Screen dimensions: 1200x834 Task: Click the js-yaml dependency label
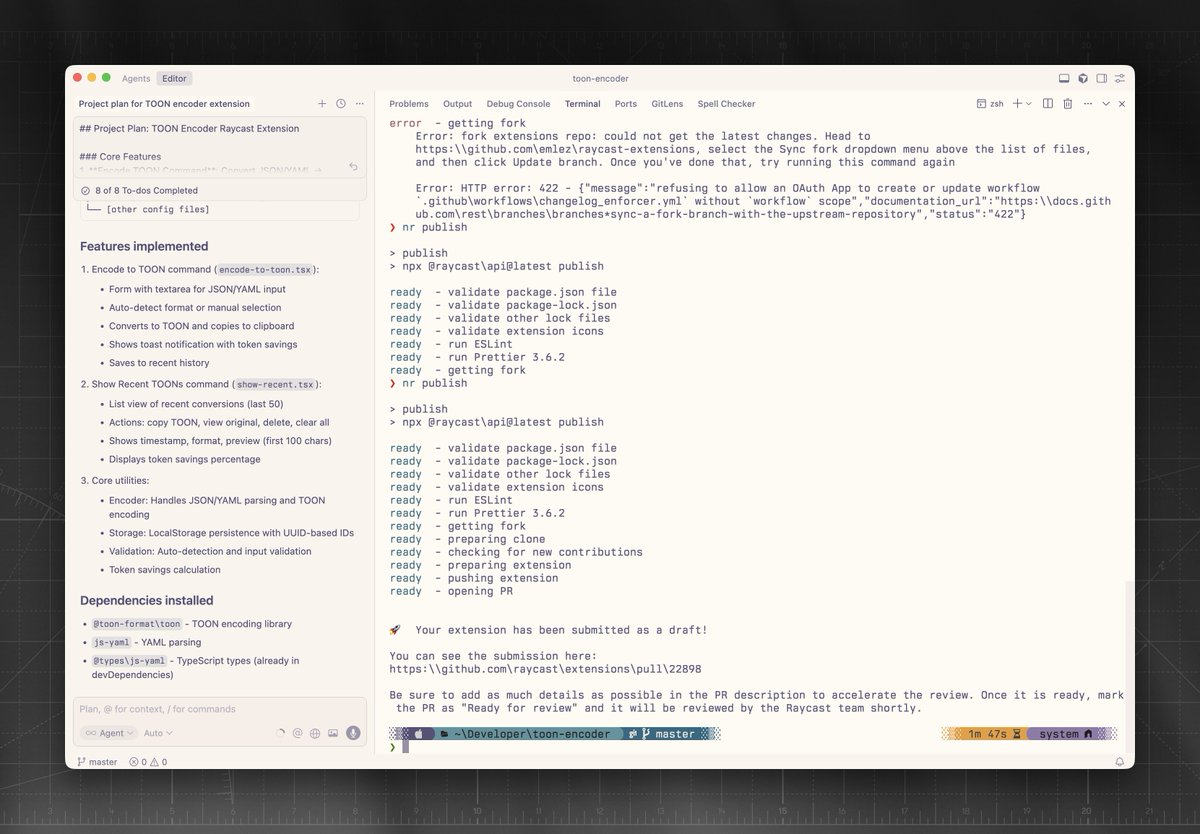coord(111,642)
